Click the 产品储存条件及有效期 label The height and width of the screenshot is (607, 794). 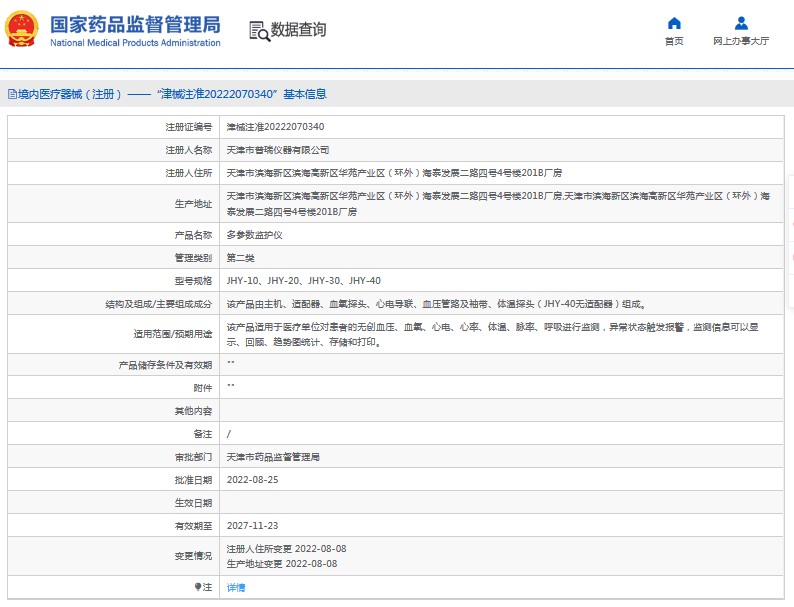pos(165,365)
